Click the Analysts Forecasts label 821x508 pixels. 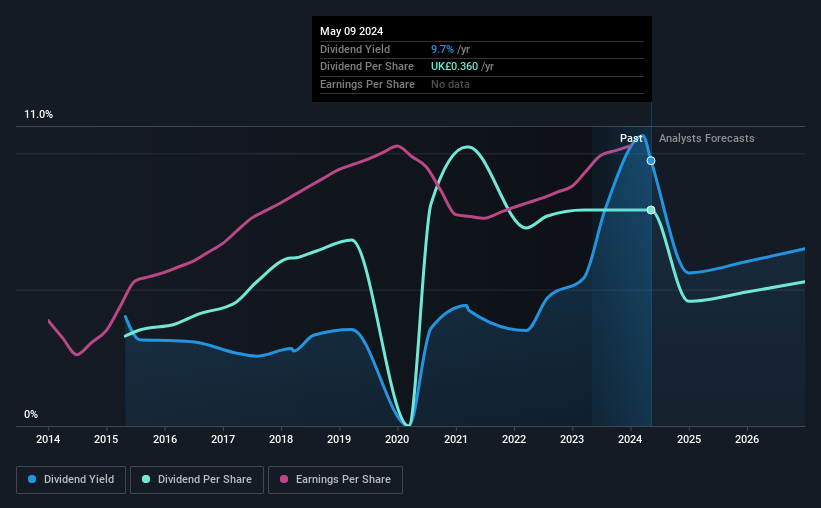[706, 138]
